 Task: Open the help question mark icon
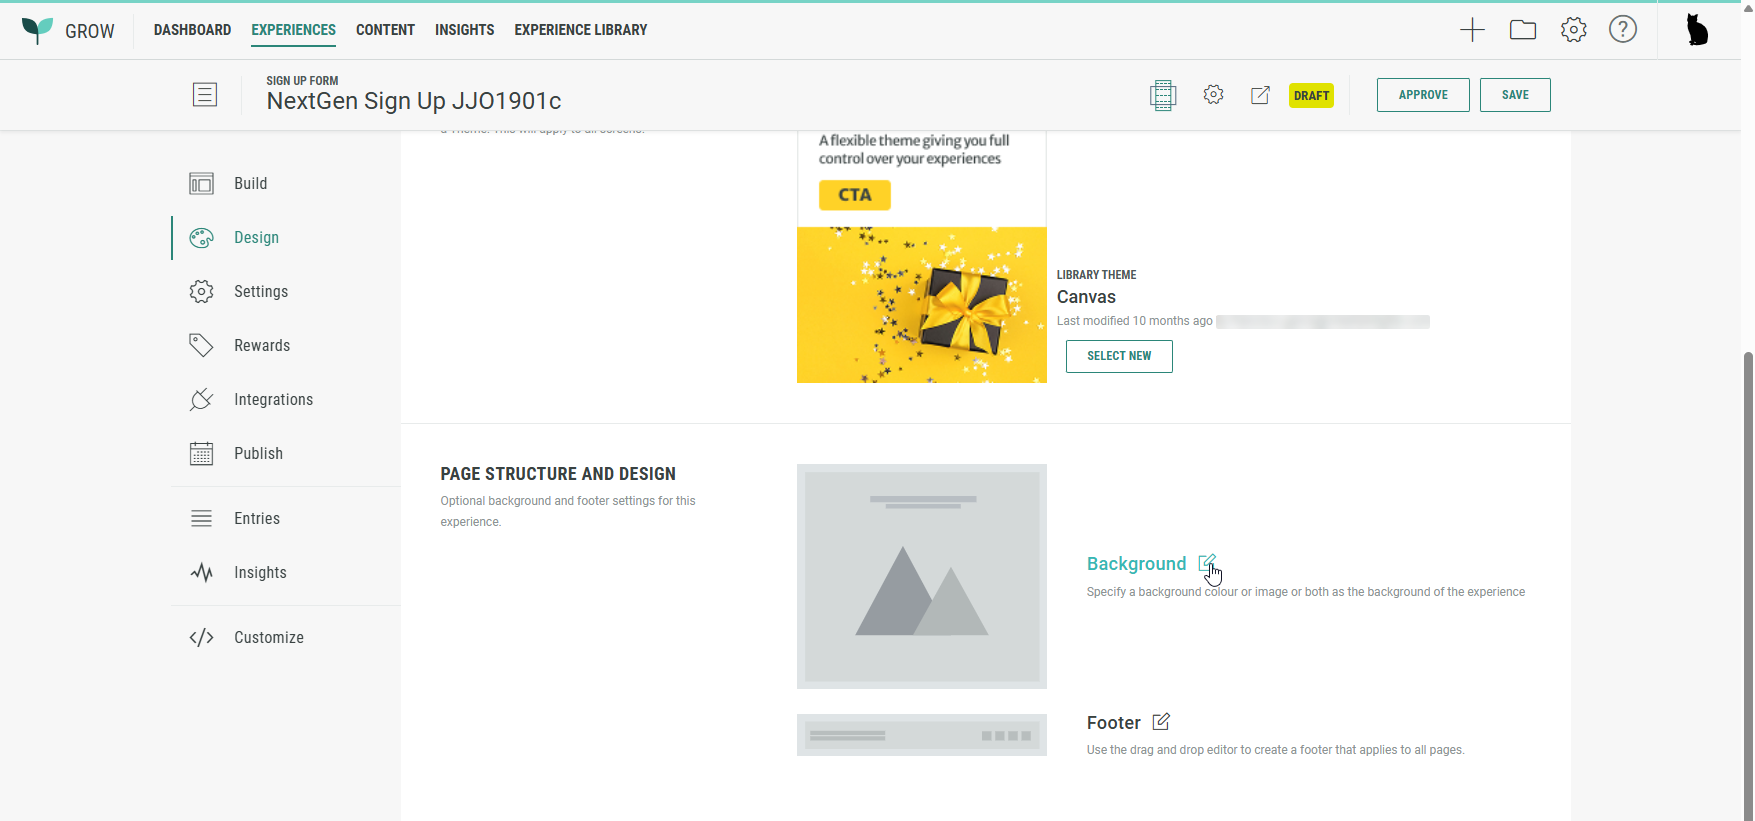[1623, 30]
